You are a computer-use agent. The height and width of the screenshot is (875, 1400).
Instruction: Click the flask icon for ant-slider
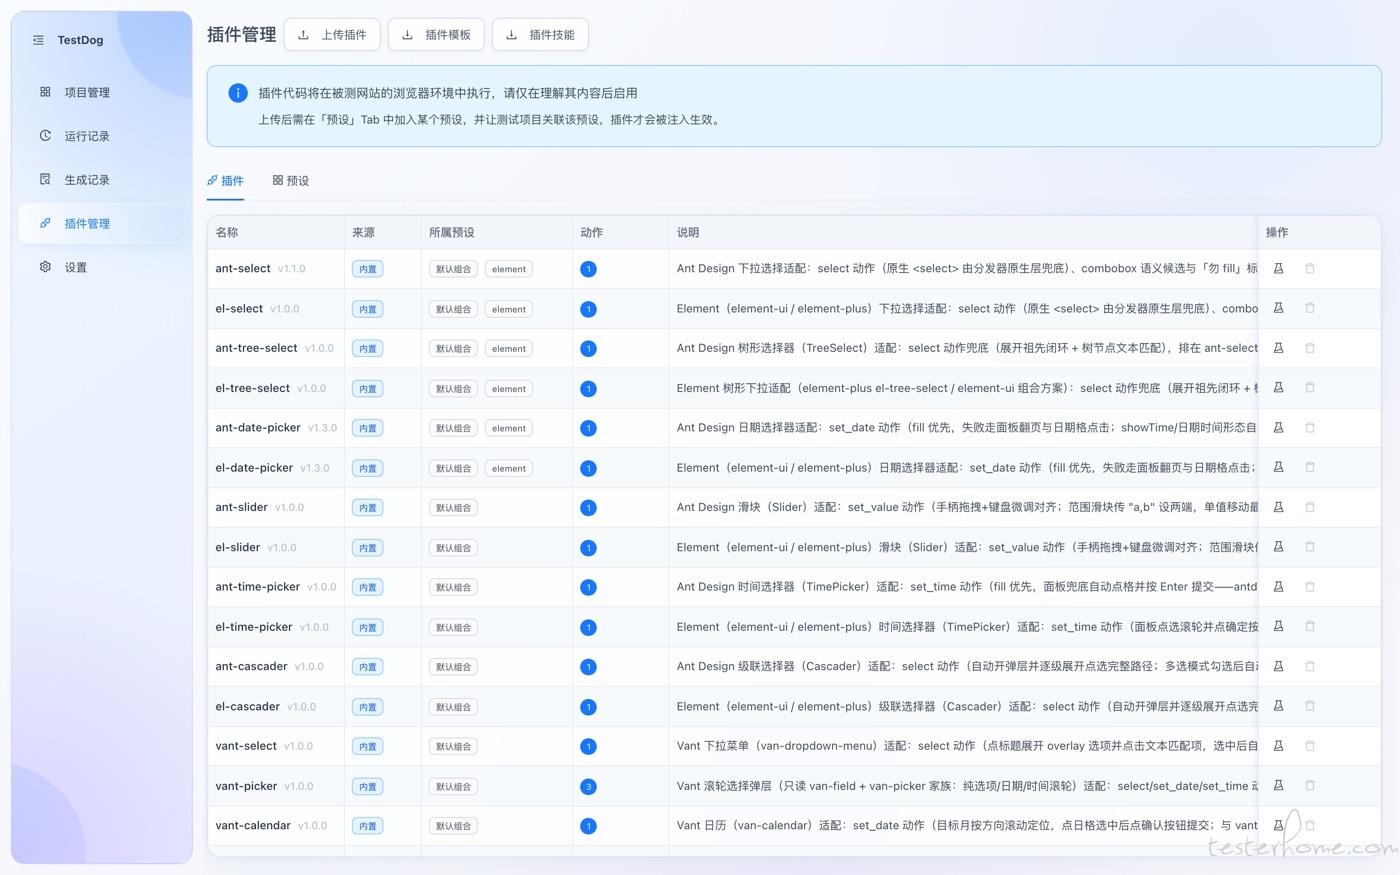point(1278,507)
